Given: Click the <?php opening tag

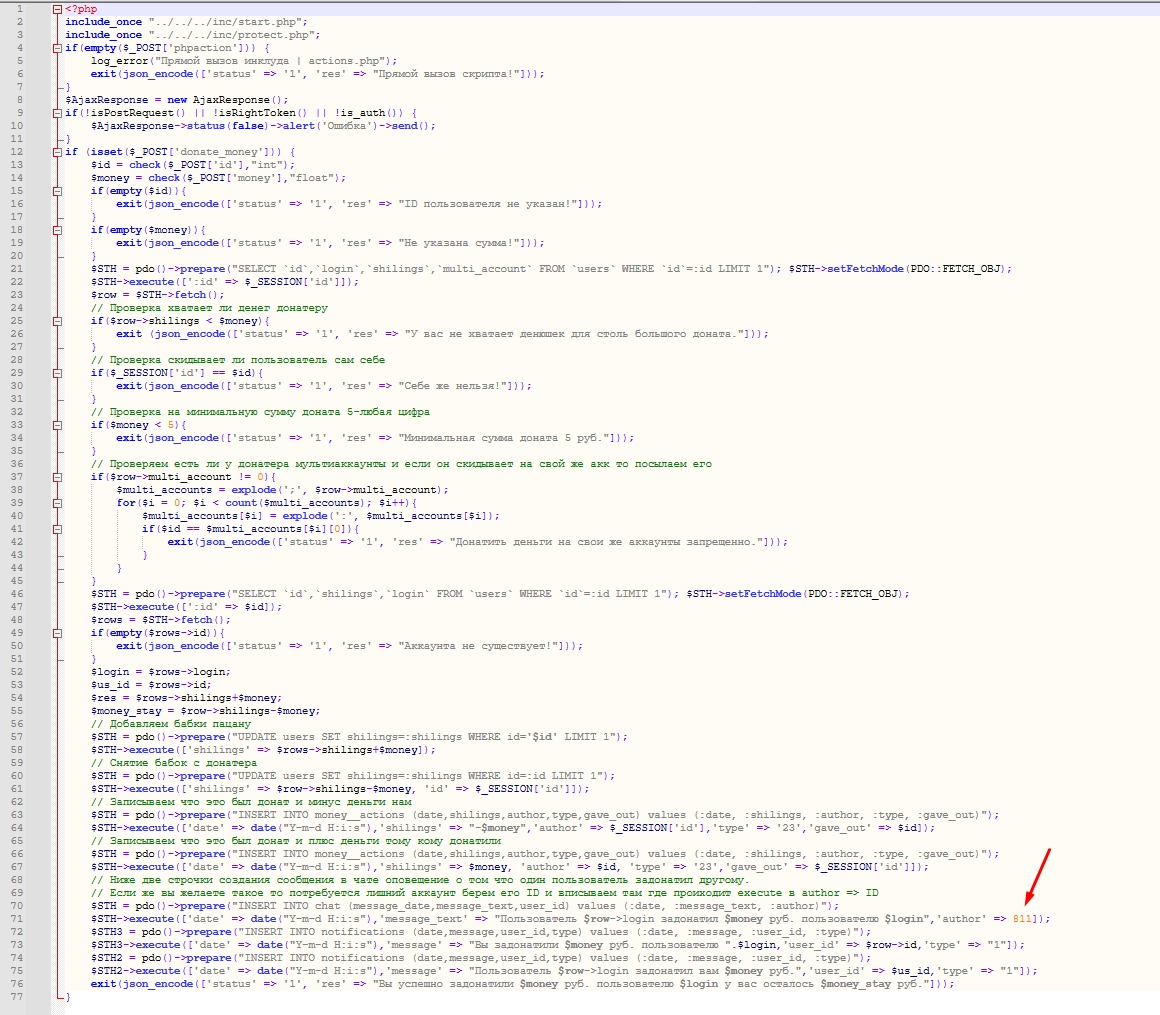Looking at the screenshot, I should pyautogui.click(x=81, y=9).
